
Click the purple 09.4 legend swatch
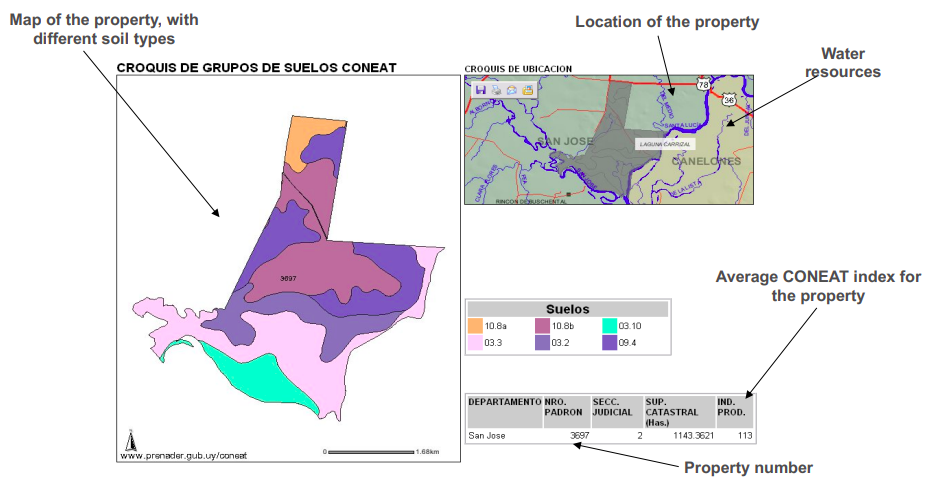609,343
